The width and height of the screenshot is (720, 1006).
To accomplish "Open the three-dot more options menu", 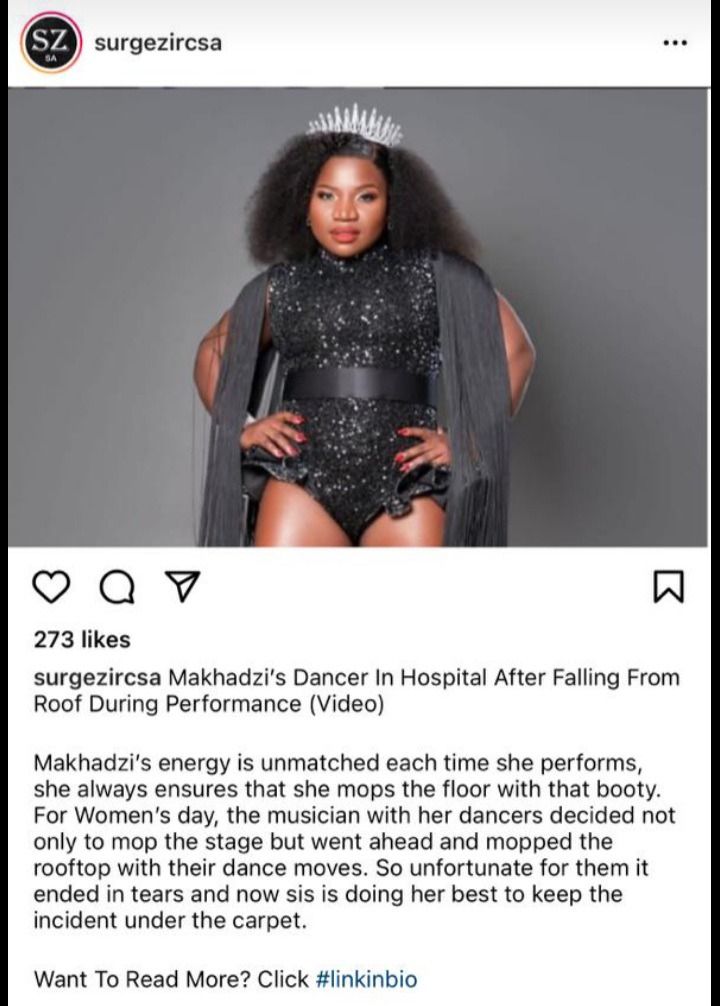I will pyautogui.click(x=675, y=44).
